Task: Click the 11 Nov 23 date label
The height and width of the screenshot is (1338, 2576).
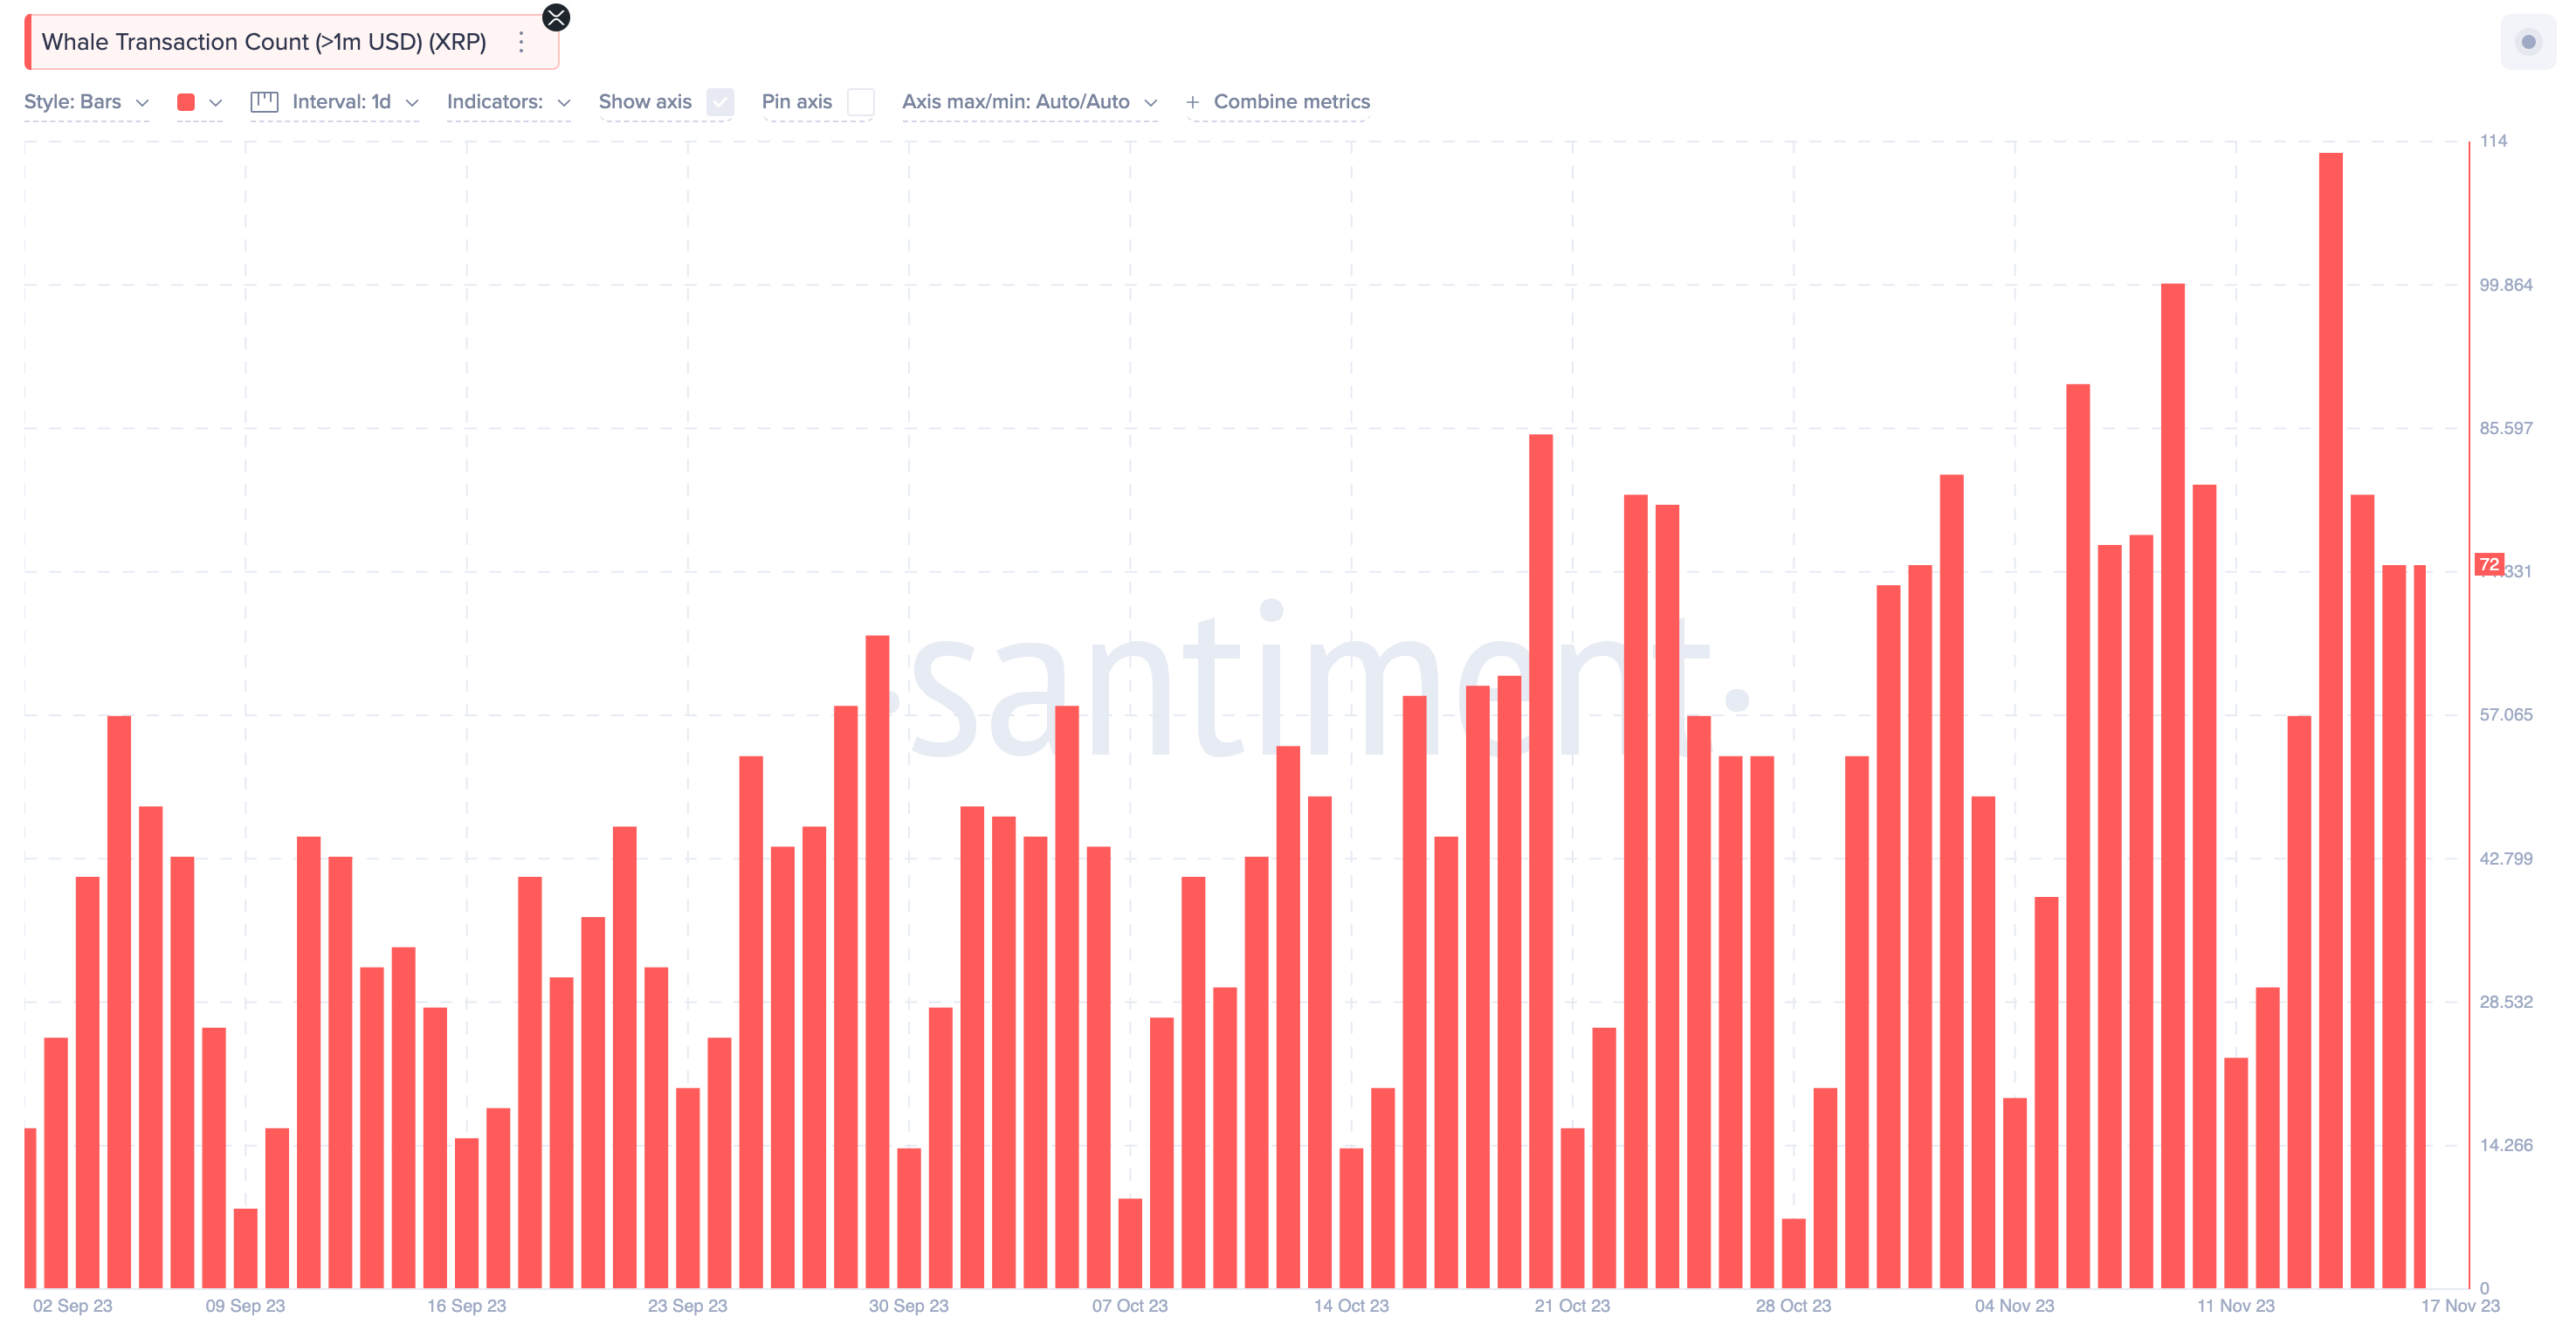Action: pyautogui.click(x=2235, y=1306)
